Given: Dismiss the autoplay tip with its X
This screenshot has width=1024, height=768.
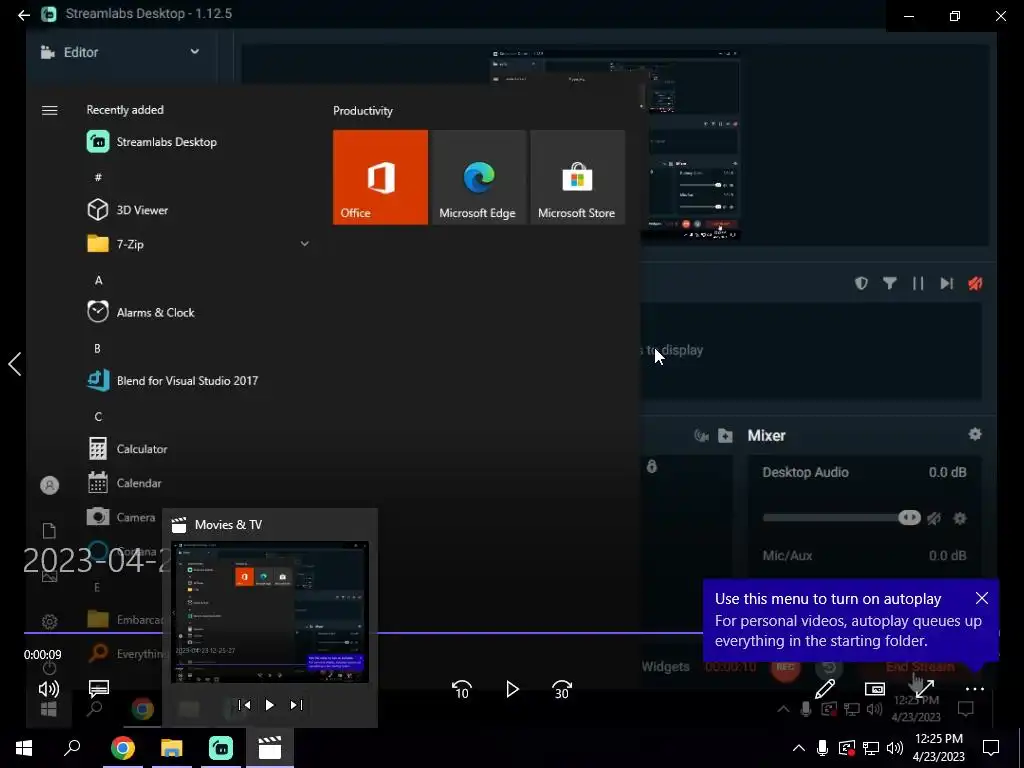Looking at the screenshot, I should coord(982,598).
